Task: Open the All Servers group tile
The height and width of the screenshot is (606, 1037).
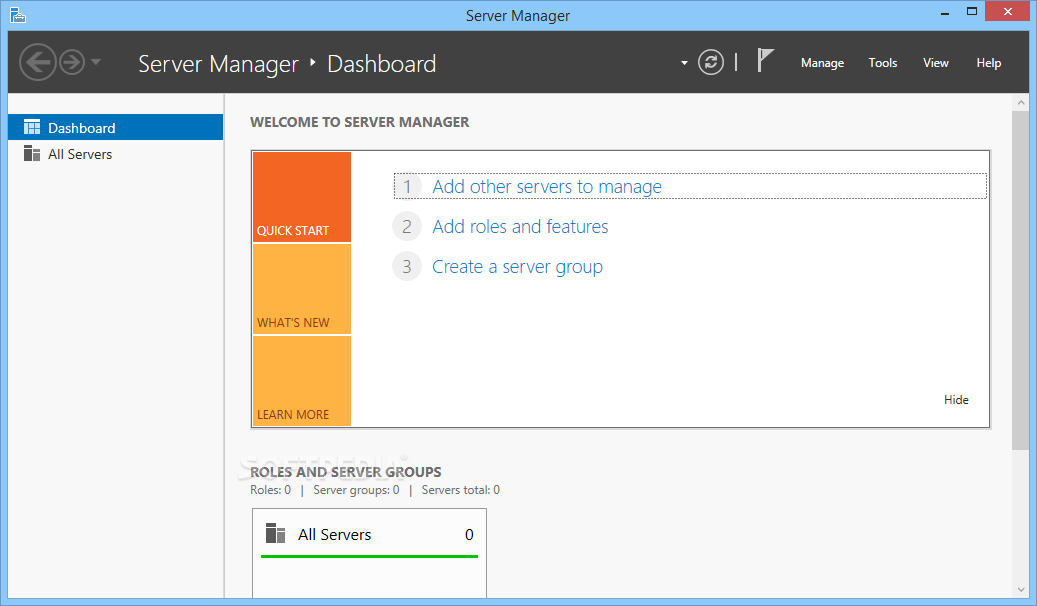Action: (370, 554)
